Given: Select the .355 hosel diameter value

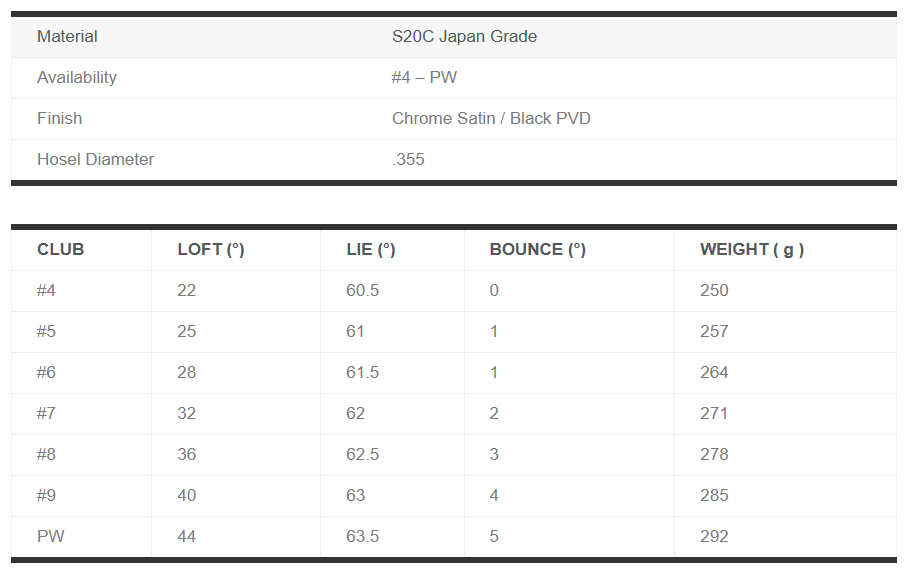Looking at the screenshot, I should click(408, 160).
